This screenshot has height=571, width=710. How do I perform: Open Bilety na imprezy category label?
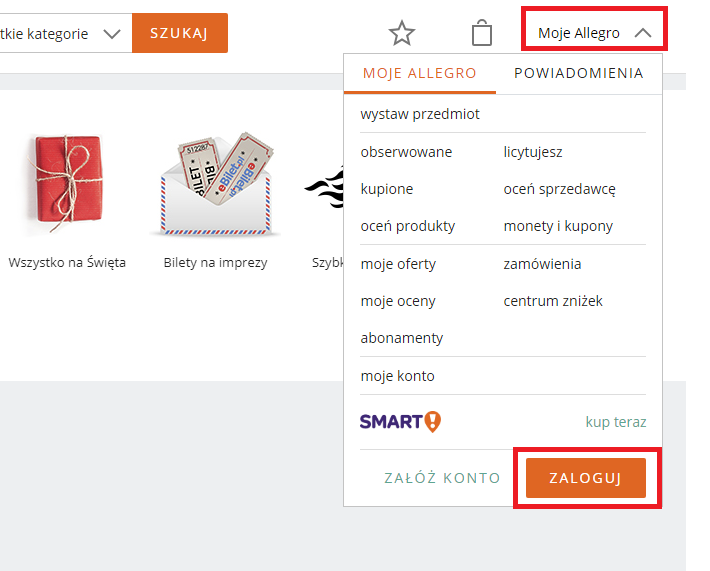click(x=216, y=263)
